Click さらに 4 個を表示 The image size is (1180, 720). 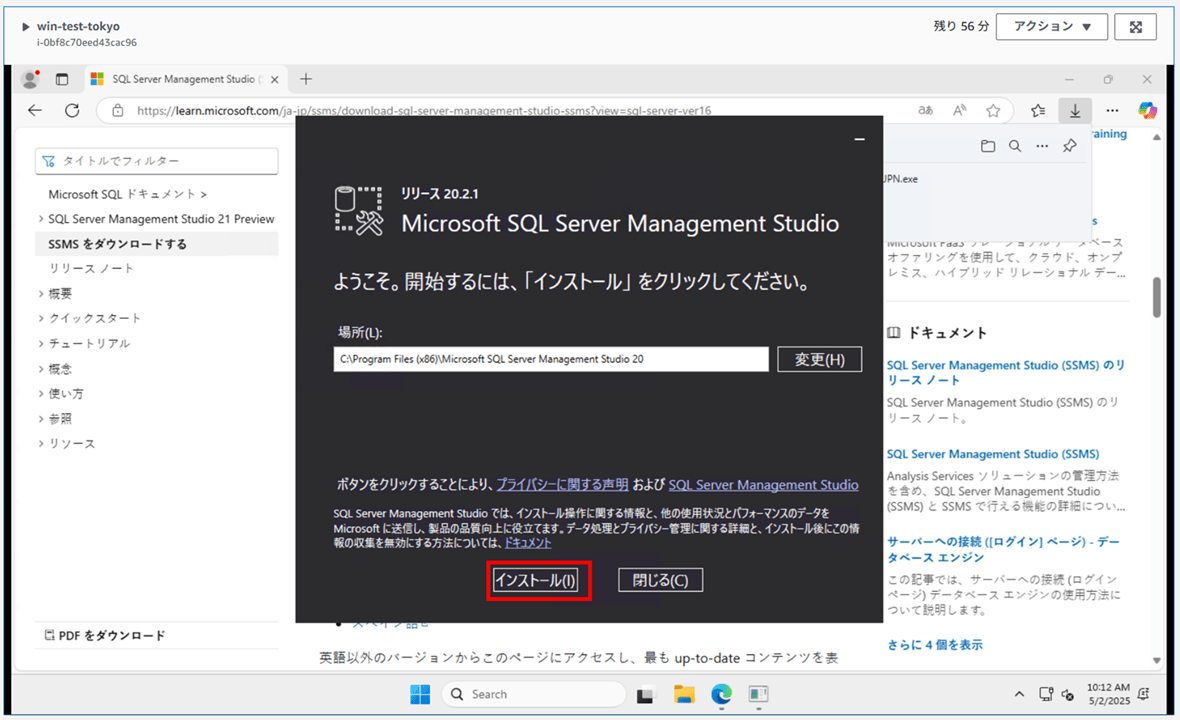(x=935, y=645)
